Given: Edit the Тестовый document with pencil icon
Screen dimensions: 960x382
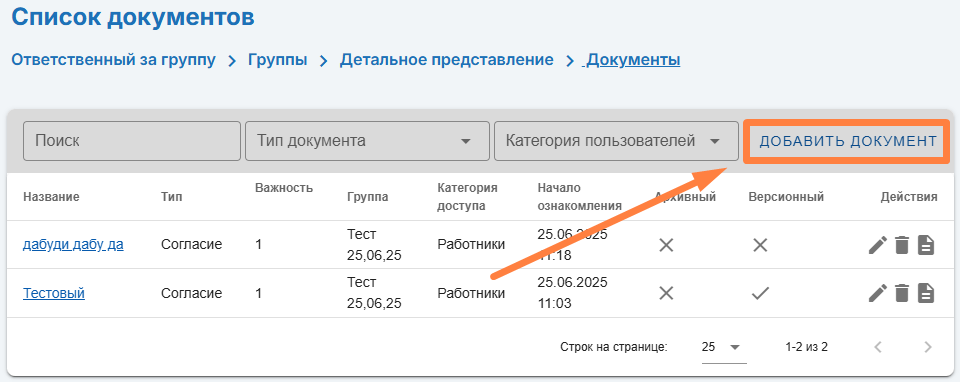Looking at the screenshot, I should click(x=877, y=293).
